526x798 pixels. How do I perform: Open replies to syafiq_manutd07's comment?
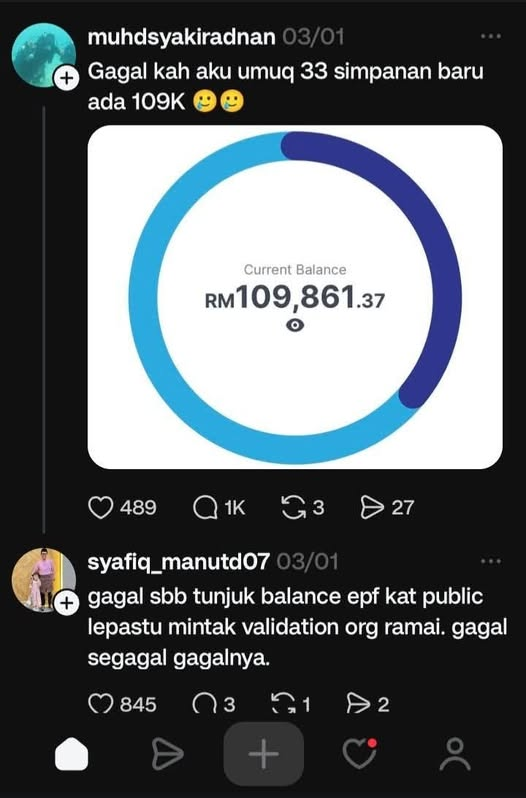click(205, 704)
